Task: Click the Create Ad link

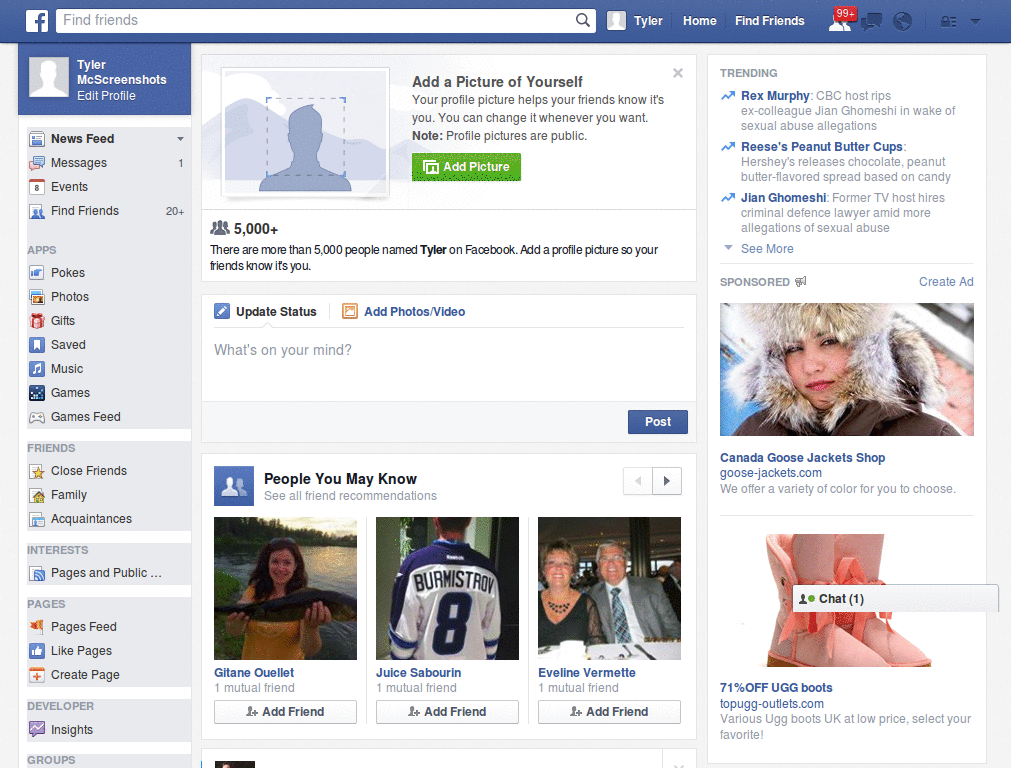Action: coord(946,282)
